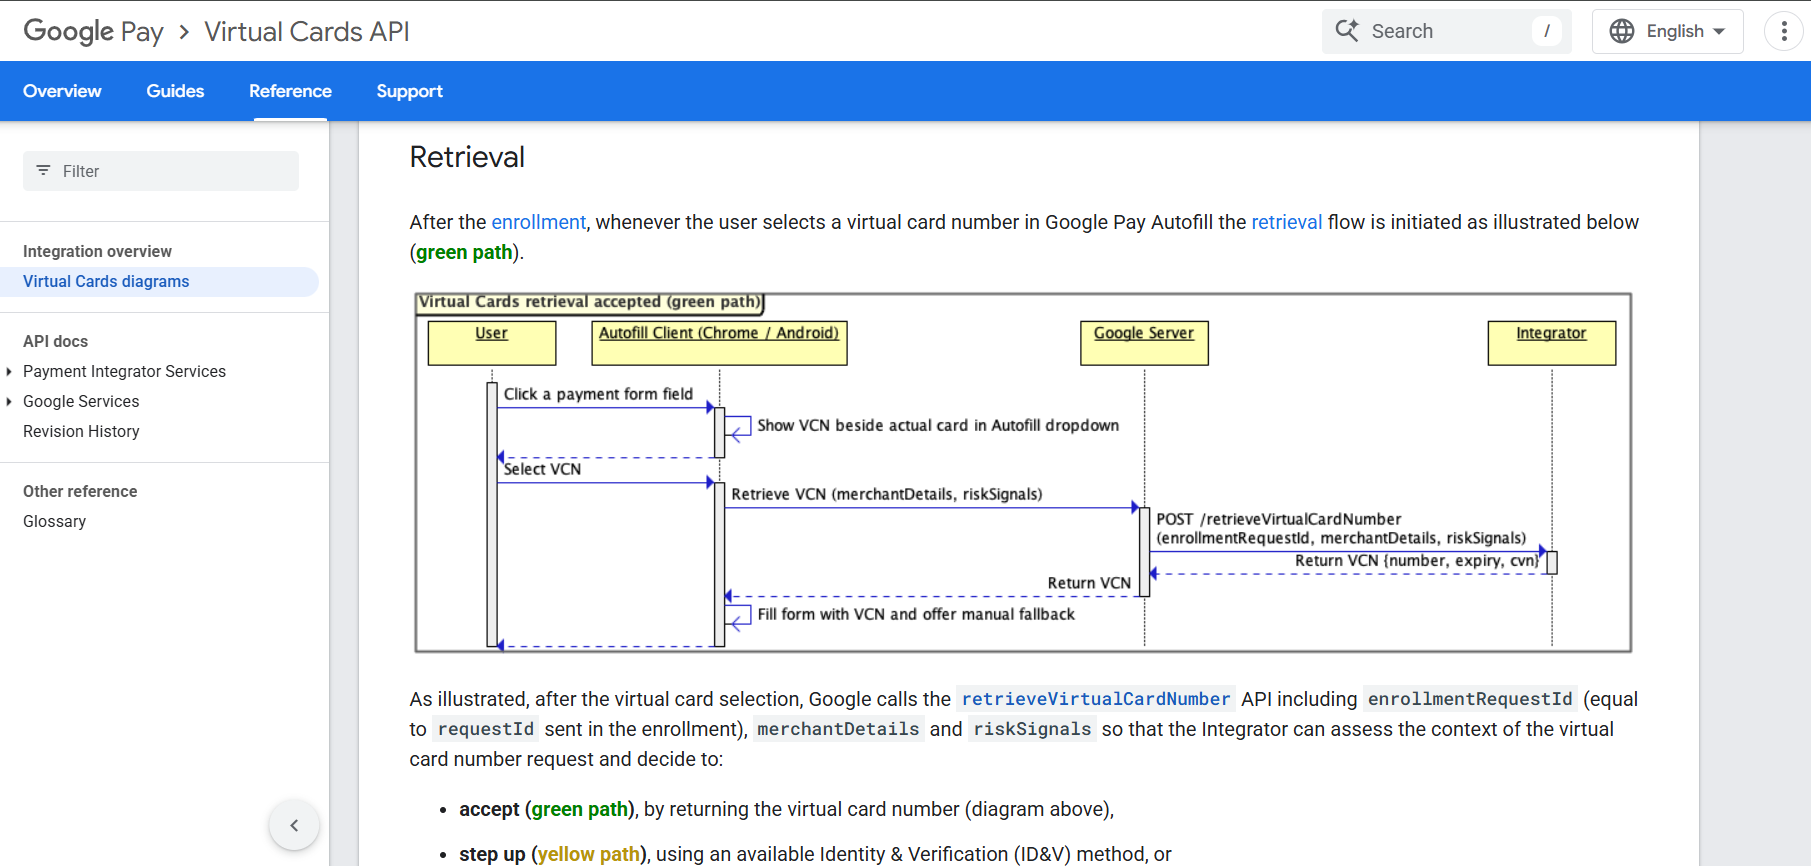Click the Other reference sidebar heading
The width and height of the screenshot is (1811, 866).
(x=80, y=491)
